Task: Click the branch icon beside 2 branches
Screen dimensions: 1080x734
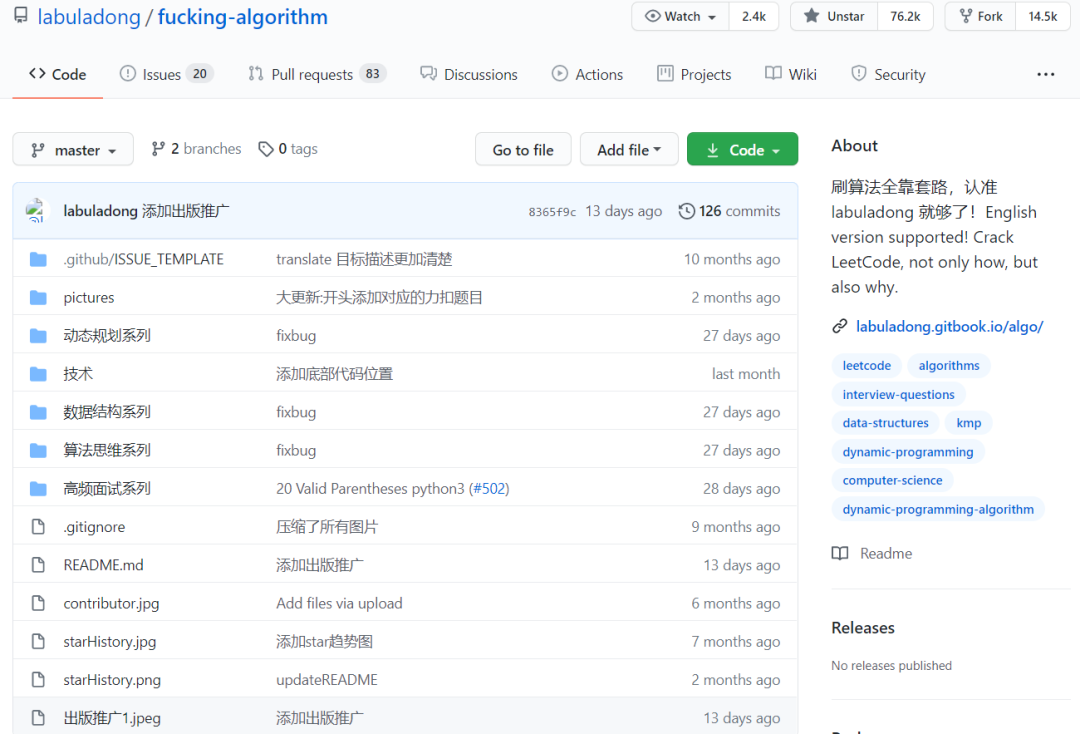Action: point(158,149)
